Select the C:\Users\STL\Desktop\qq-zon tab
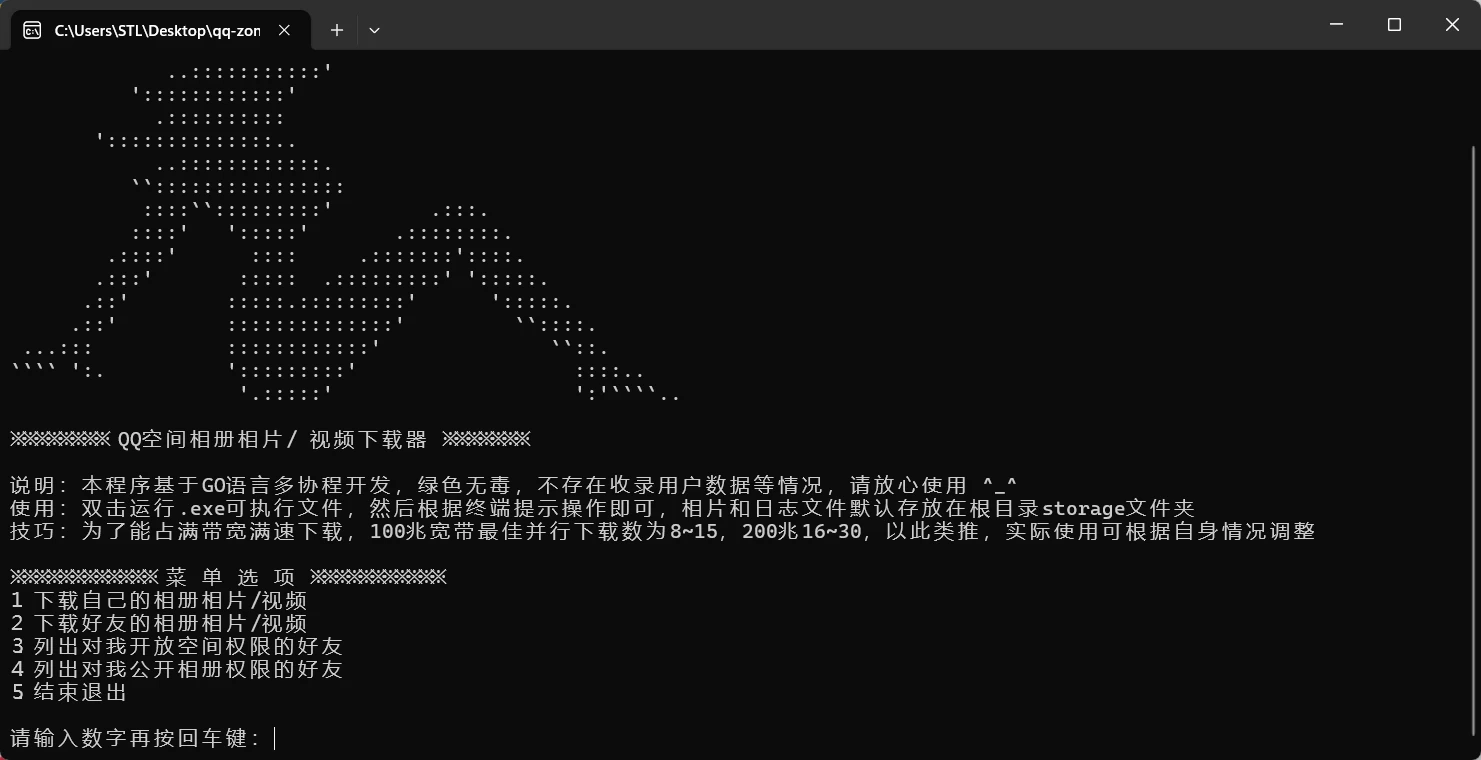The width and height of the screenshot is (1481, 760). click(x=160, y=30)
